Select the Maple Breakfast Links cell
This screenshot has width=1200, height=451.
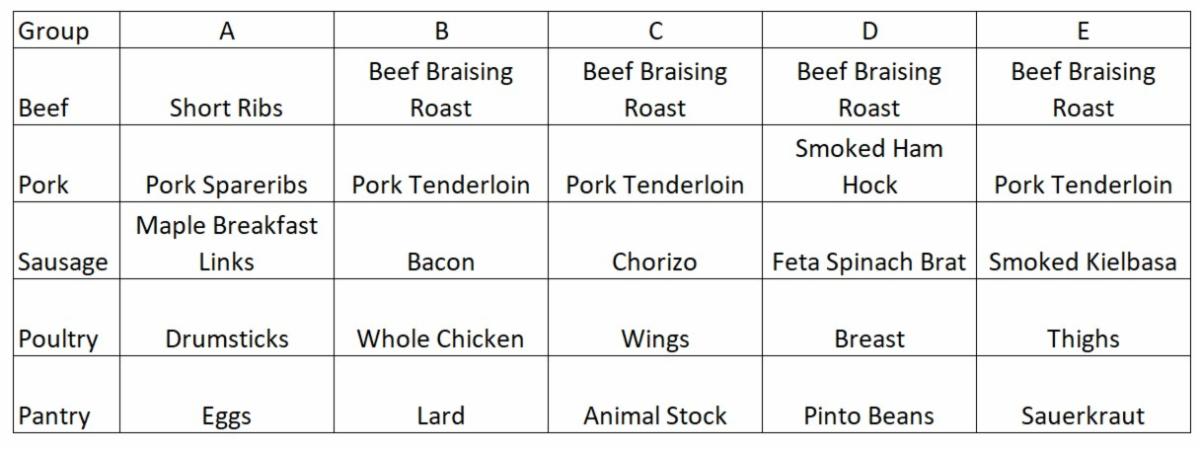227,243
